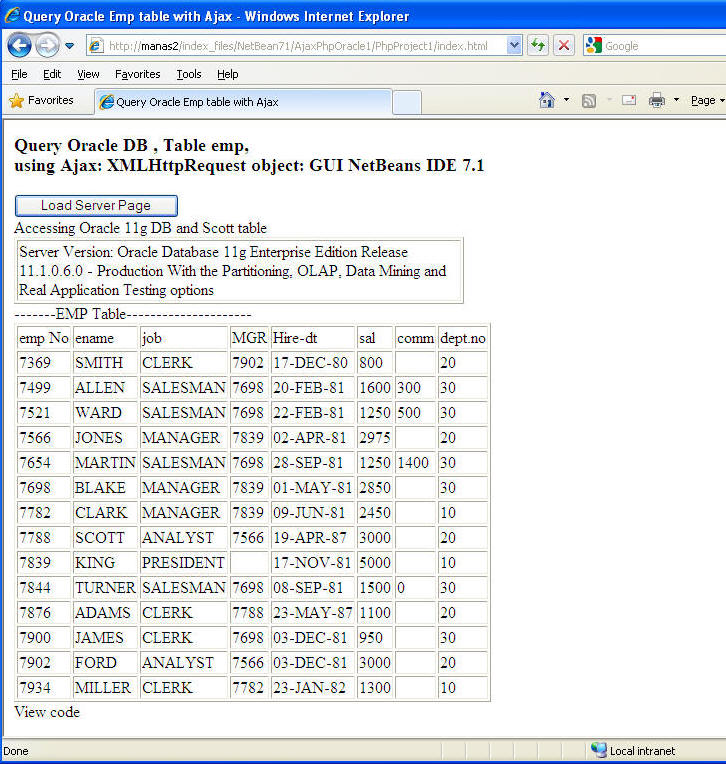Expand the Print dropdown arrow
The width and height of the screenshot is (726, 764).
pyautogui.click(x=676, y=100)
